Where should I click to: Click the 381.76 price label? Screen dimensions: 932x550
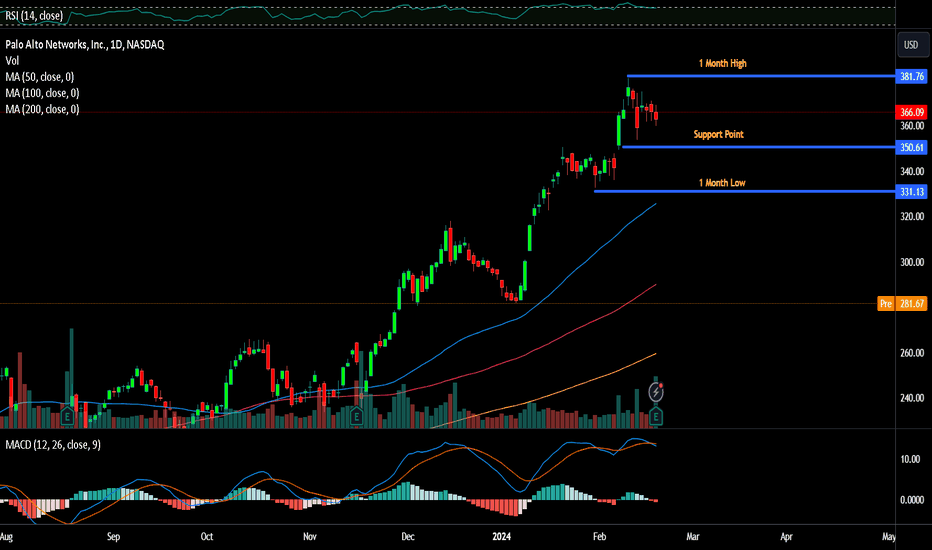[x=911, y=76]
